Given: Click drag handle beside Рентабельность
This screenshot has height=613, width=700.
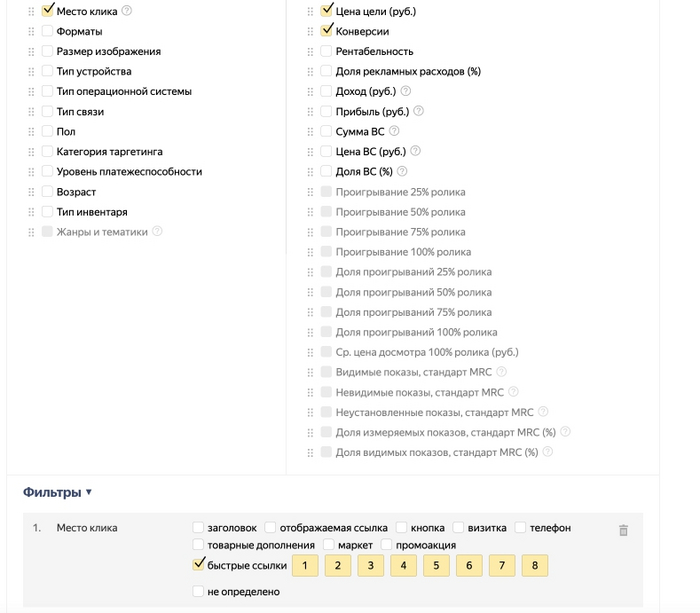Looking at the screenshot, I should point(310,52).
